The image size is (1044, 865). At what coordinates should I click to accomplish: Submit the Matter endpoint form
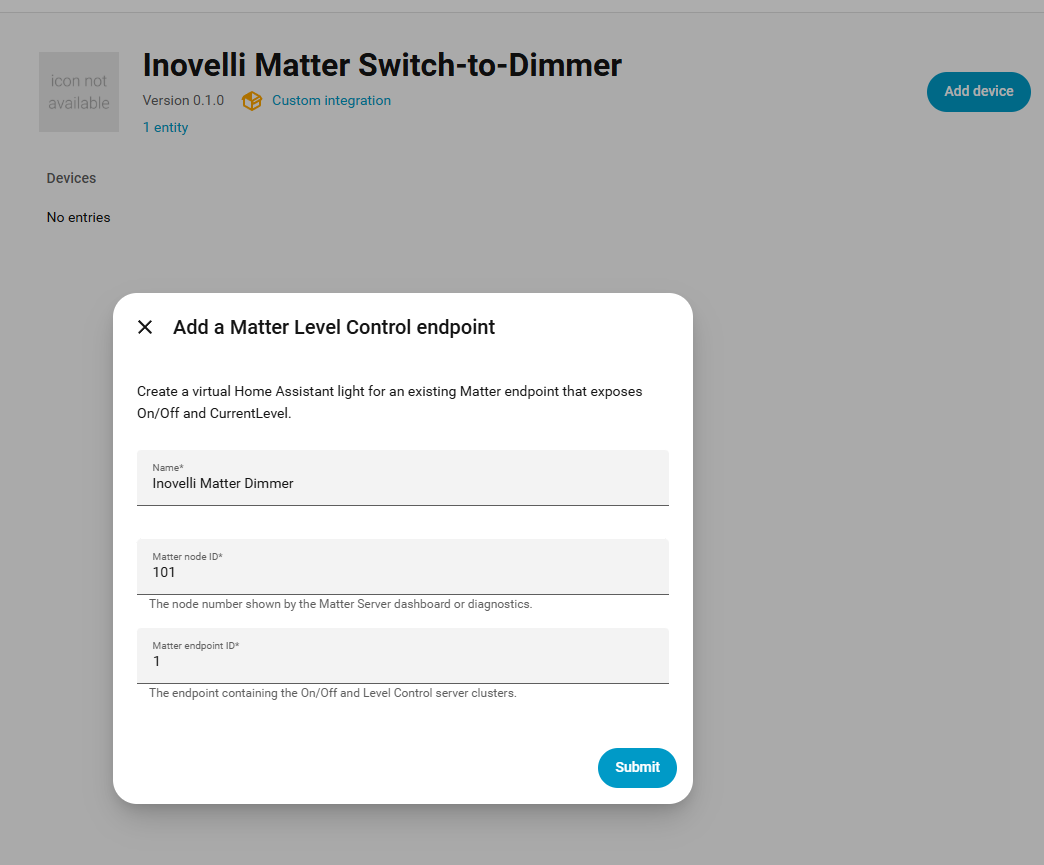[x=637, y=767]
